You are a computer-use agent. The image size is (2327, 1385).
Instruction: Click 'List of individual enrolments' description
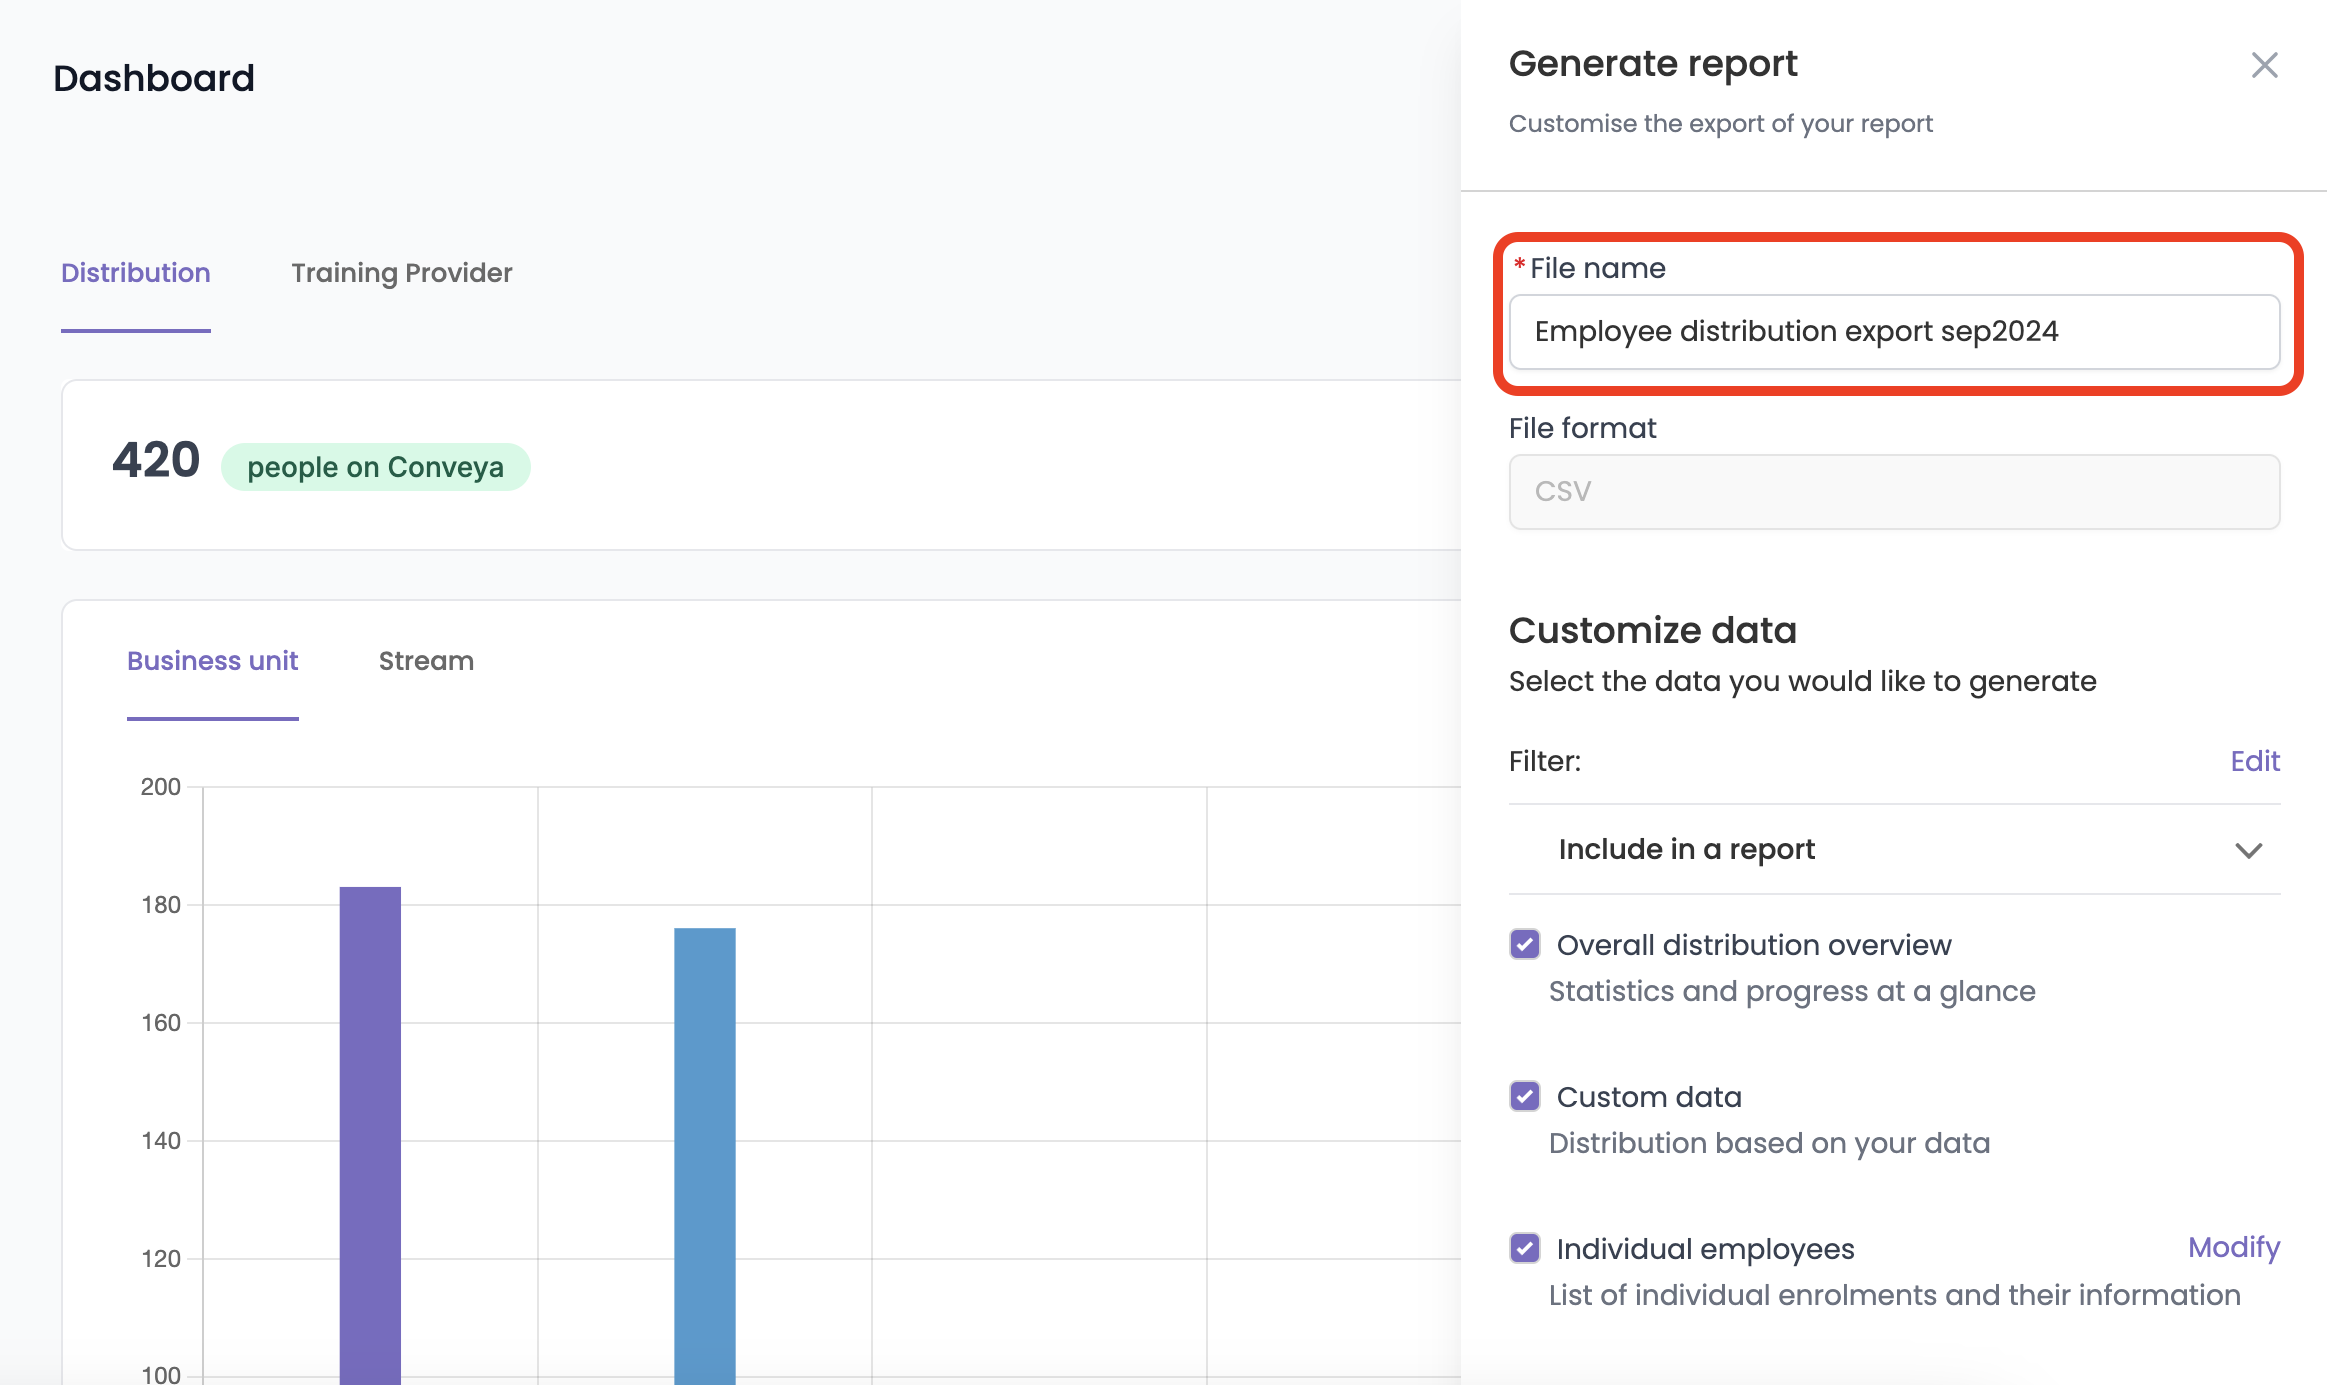(1894, 1295)
